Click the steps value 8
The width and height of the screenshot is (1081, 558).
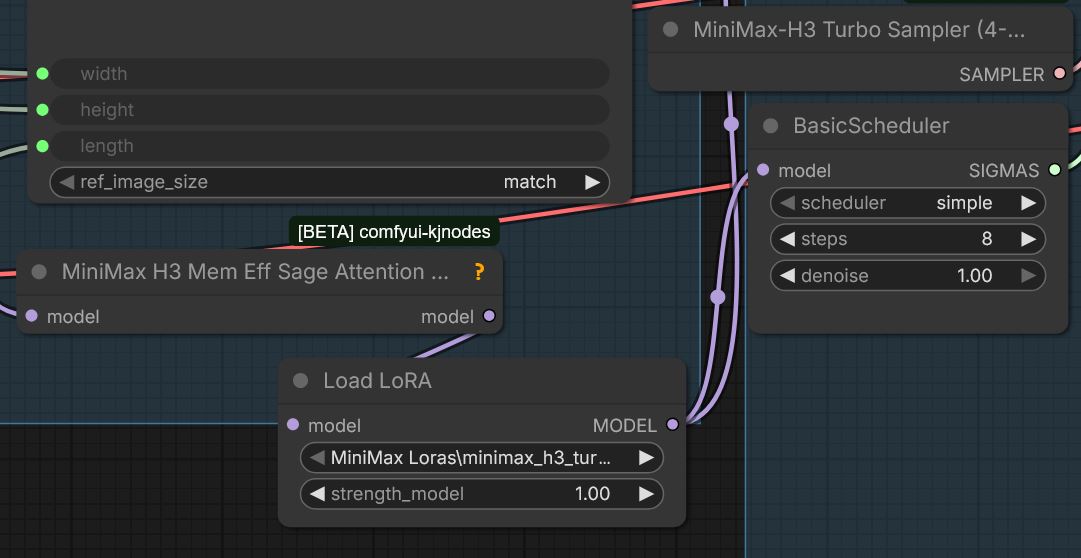[x=987, y=239]
